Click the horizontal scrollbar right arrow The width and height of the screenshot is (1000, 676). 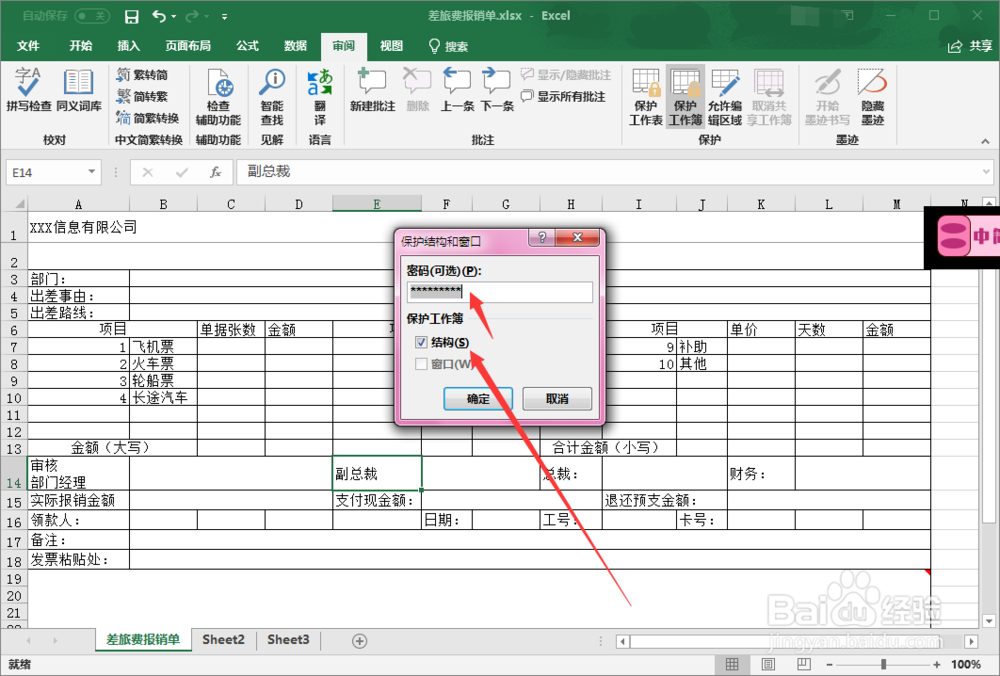(x=971, y=641)
